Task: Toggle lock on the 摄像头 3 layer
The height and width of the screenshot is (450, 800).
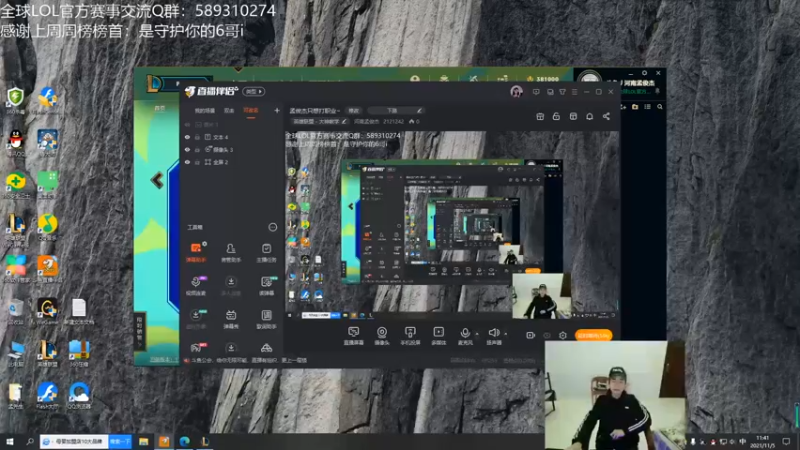Action: (x=197, y=149)
